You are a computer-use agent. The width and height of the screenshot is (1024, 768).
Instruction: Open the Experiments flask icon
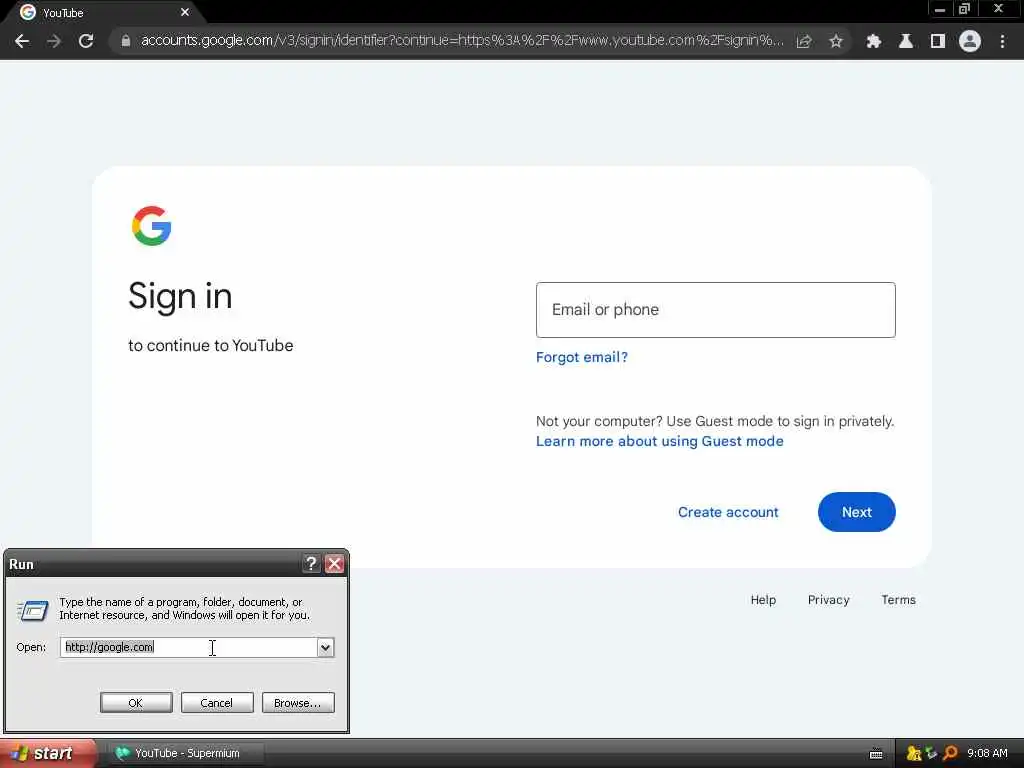[906, 41]
